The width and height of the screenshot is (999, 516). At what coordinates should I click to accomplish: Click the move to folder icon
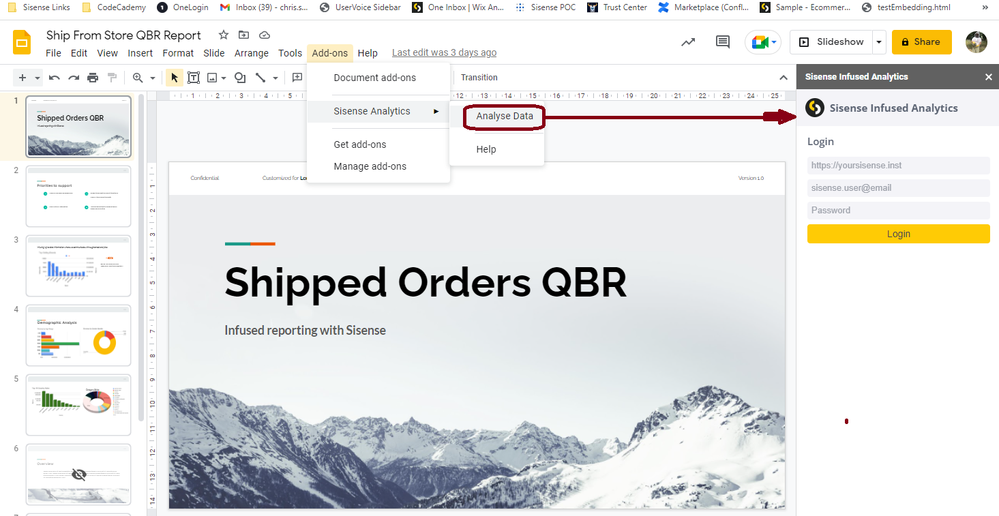[x=244, y=35]
